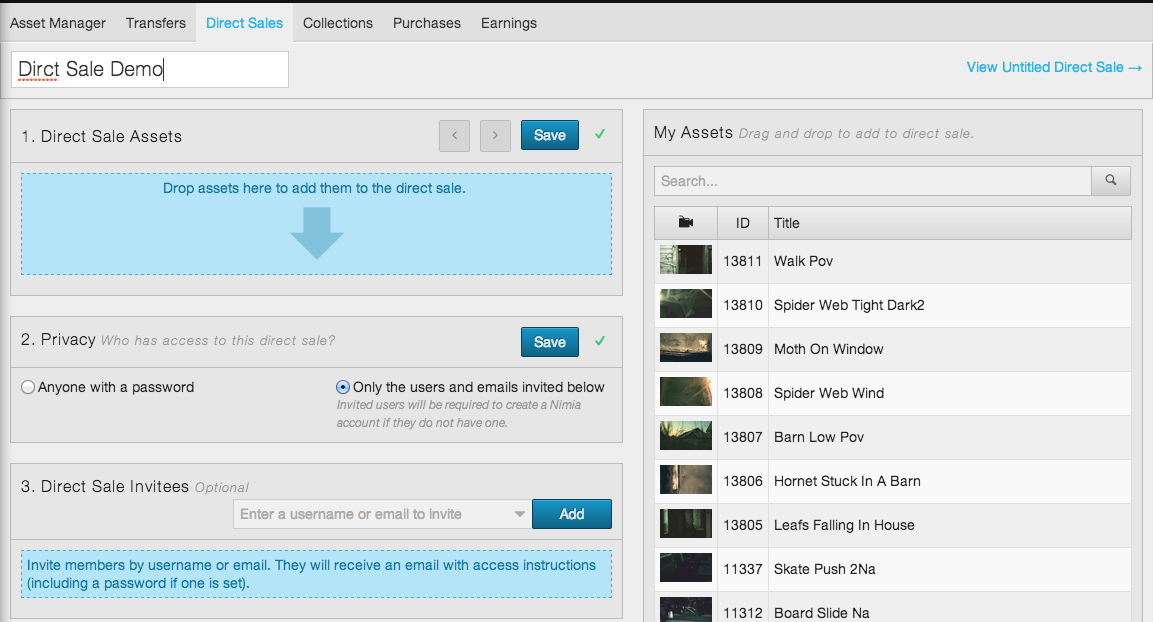
Task: Click the 'Walk Pov' title text
Action: click(x=803, y=261)
